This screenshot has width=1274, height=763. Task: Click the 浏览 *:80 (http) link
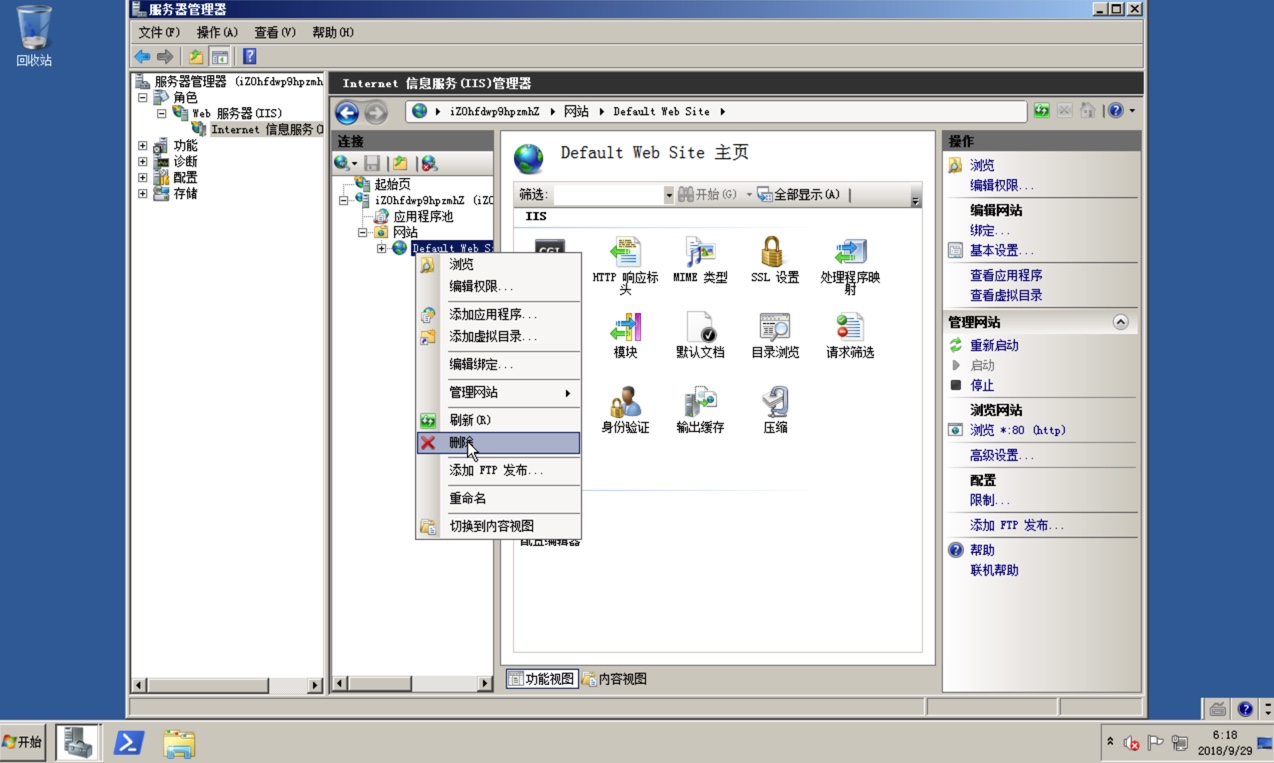click(x=1018, y=430)
